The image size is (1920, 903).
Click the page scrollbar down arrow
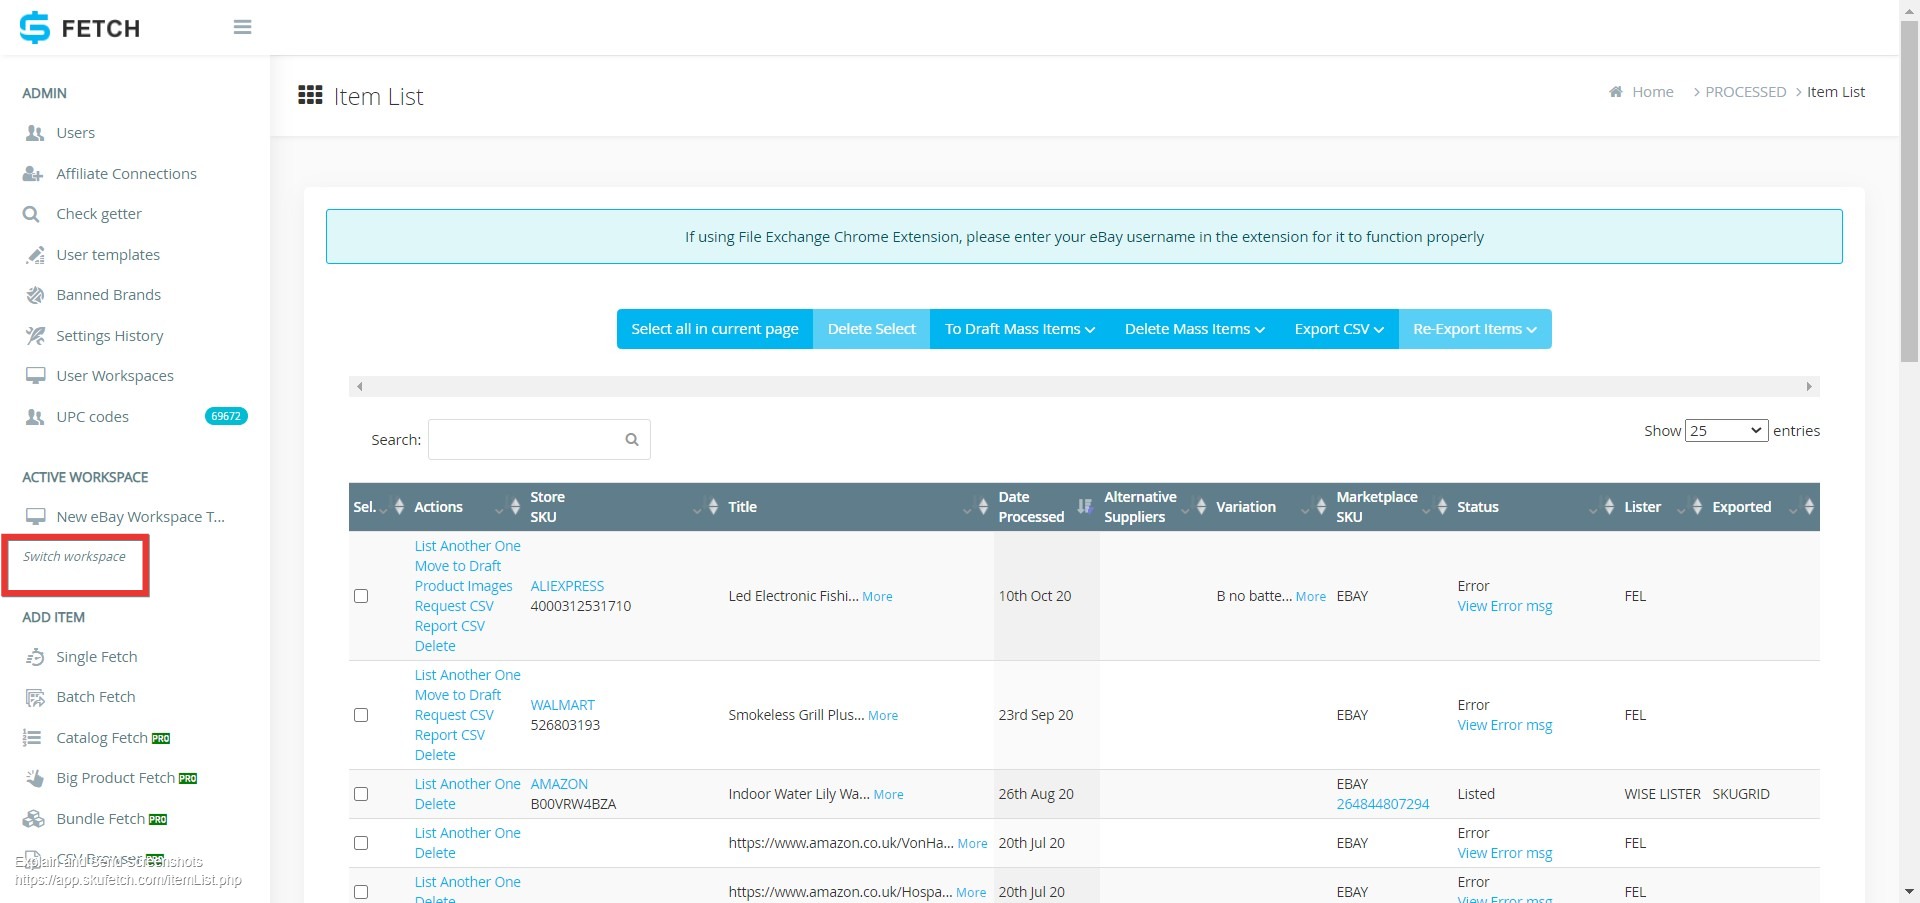[x=1909, y=891]
